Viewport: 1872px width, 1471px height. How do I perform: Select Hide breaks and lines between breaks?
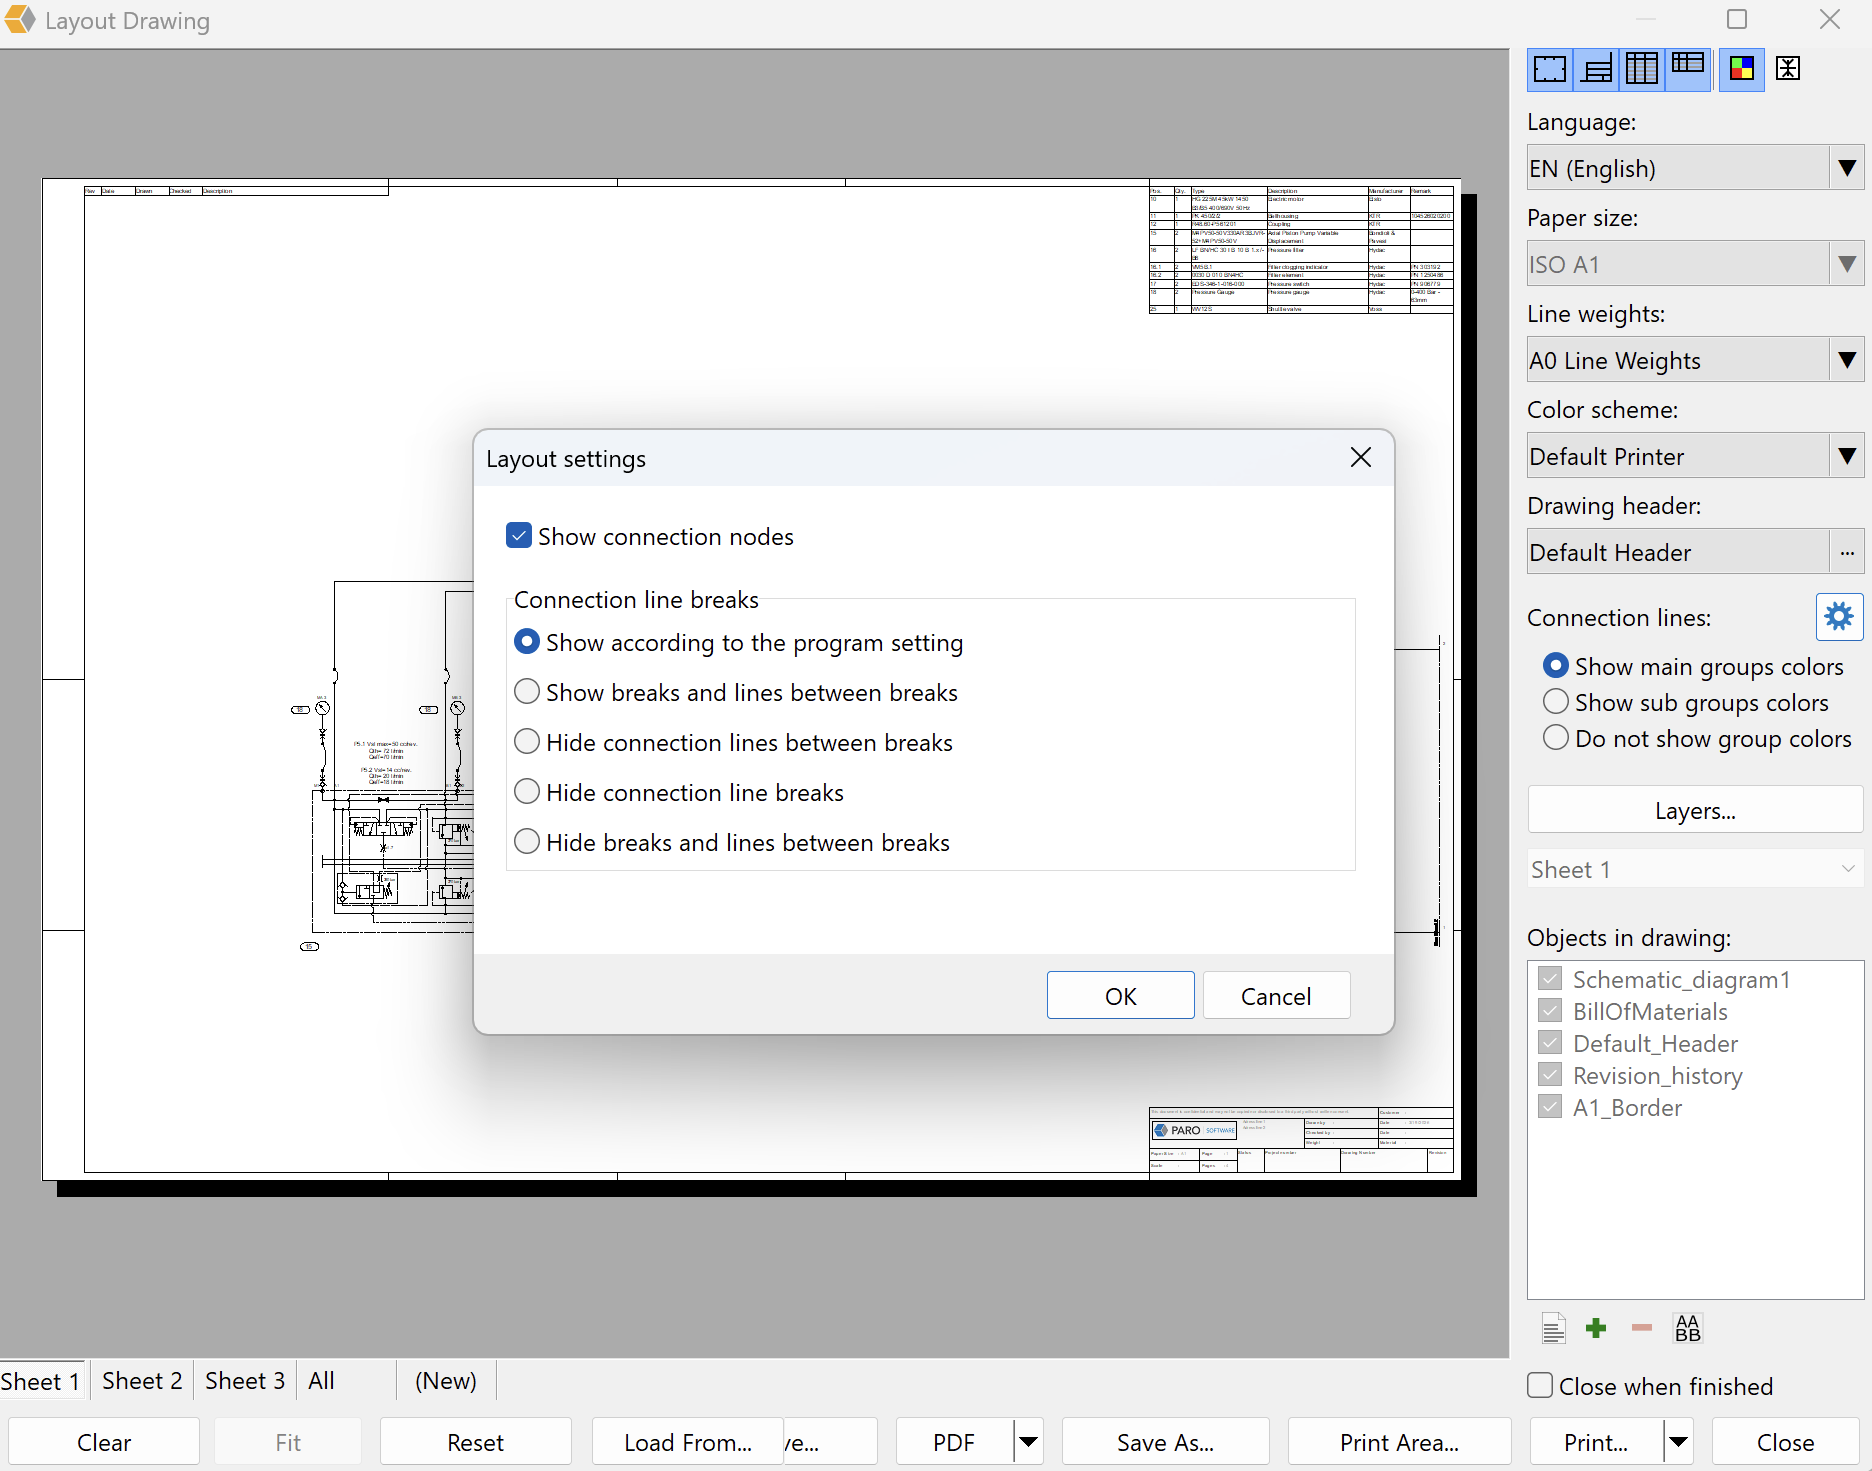coord(527,842)
